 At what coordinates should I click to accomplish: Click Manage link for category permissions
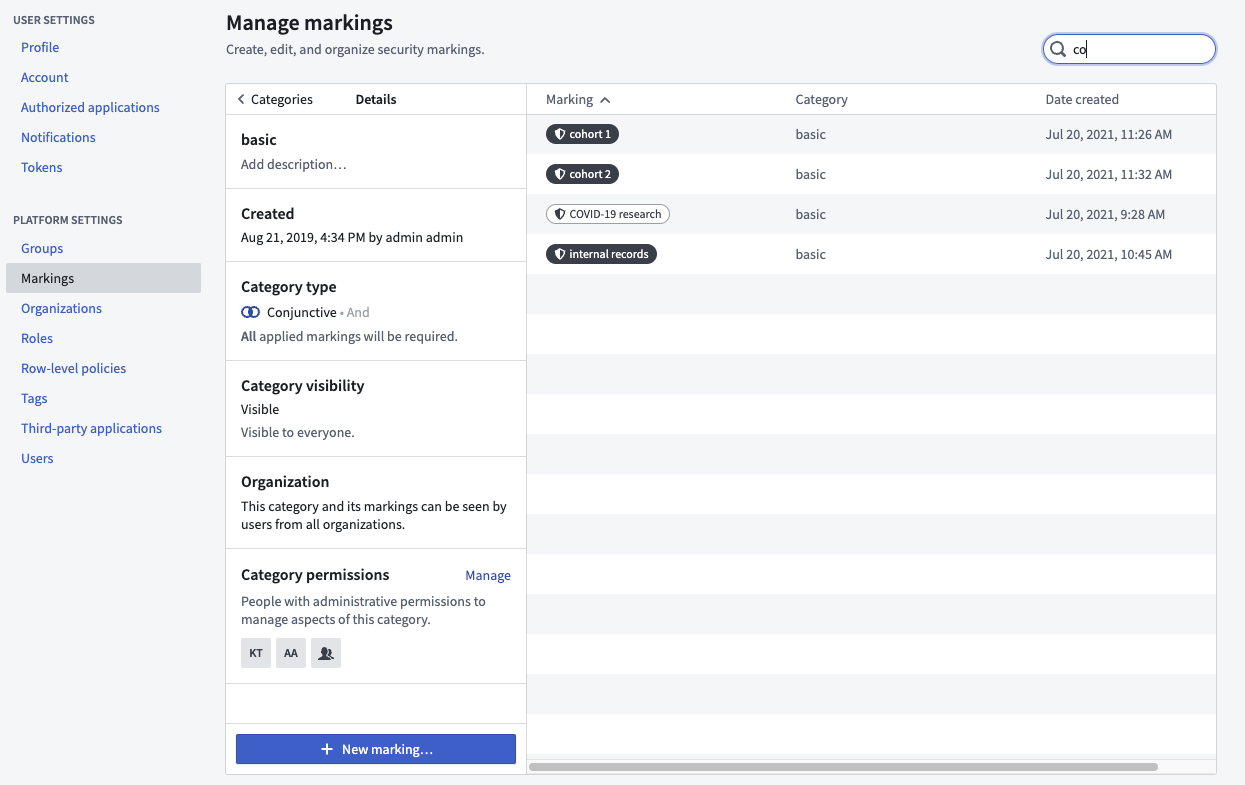click(x=488, y=576)
